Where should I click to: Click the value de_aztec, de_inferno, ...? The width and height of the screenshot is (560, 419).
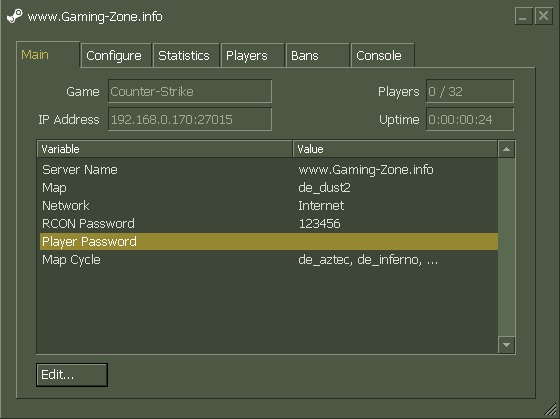360,260
